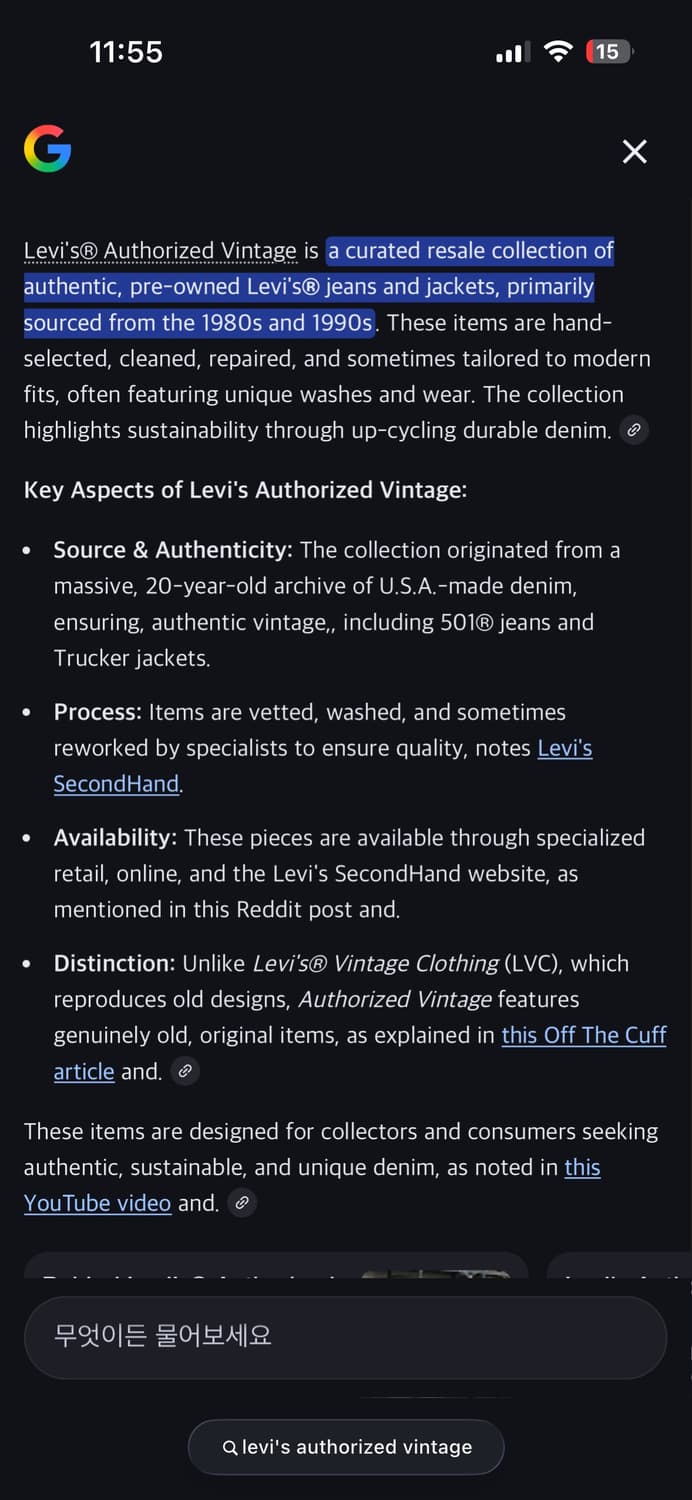Image resolution: width=692 pixels, height=1500 pixels.
Task: Open the partially visible second source card
Action: click(620, 1272)
